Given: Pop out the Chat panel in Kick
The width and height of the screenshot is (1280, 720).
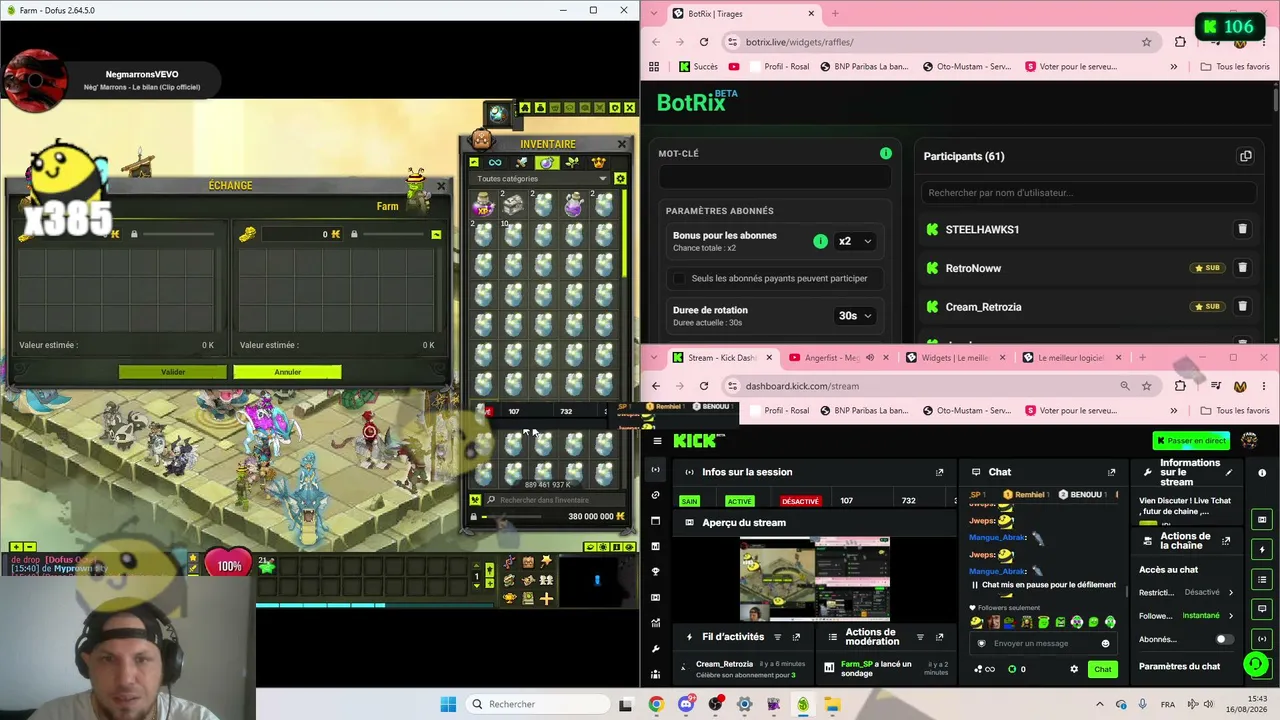Looking at the screenshot, I should tap(1111, 472).
